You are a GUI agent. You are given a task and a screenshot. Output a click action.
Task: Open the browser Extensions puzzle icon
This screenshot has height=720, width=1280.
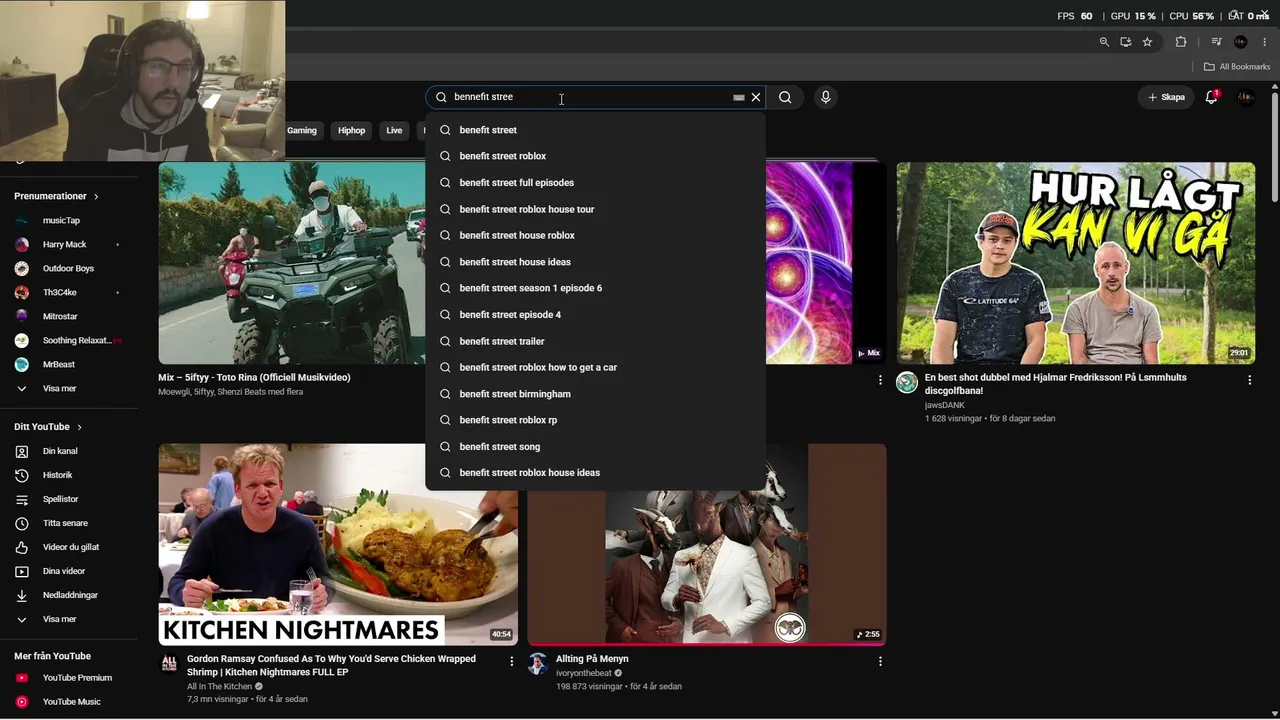(x=1181, y=42)
